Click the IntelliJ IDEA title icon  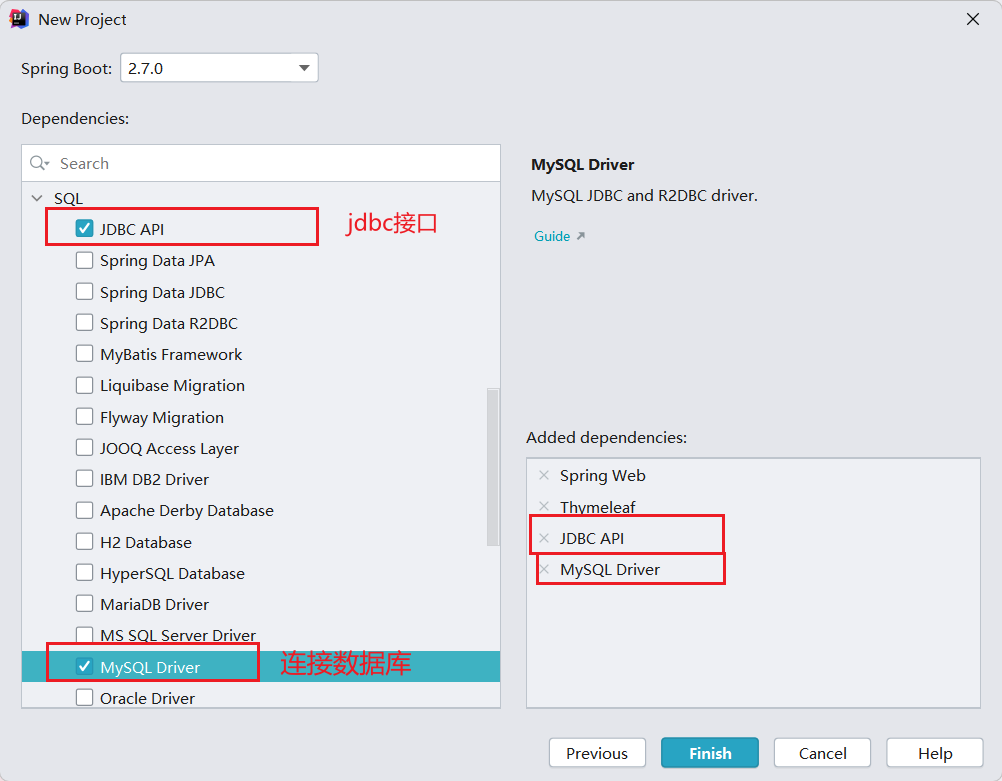point(19,19)
